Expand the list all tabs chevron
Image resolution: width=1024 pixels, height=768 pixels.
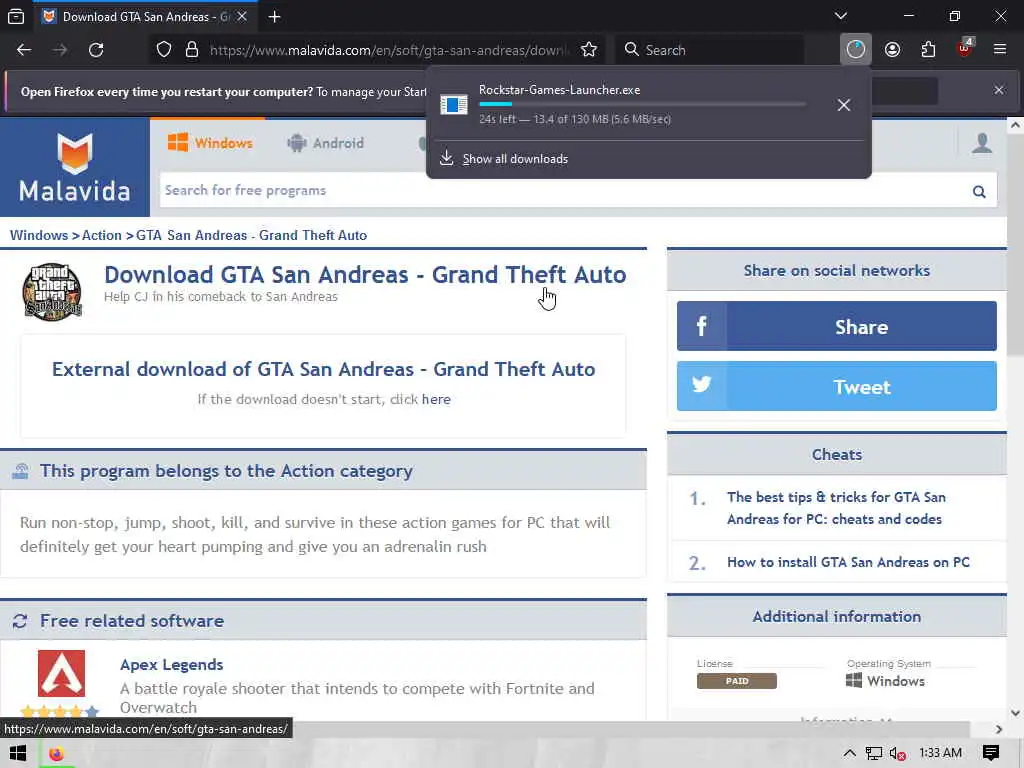pos(840,16)
